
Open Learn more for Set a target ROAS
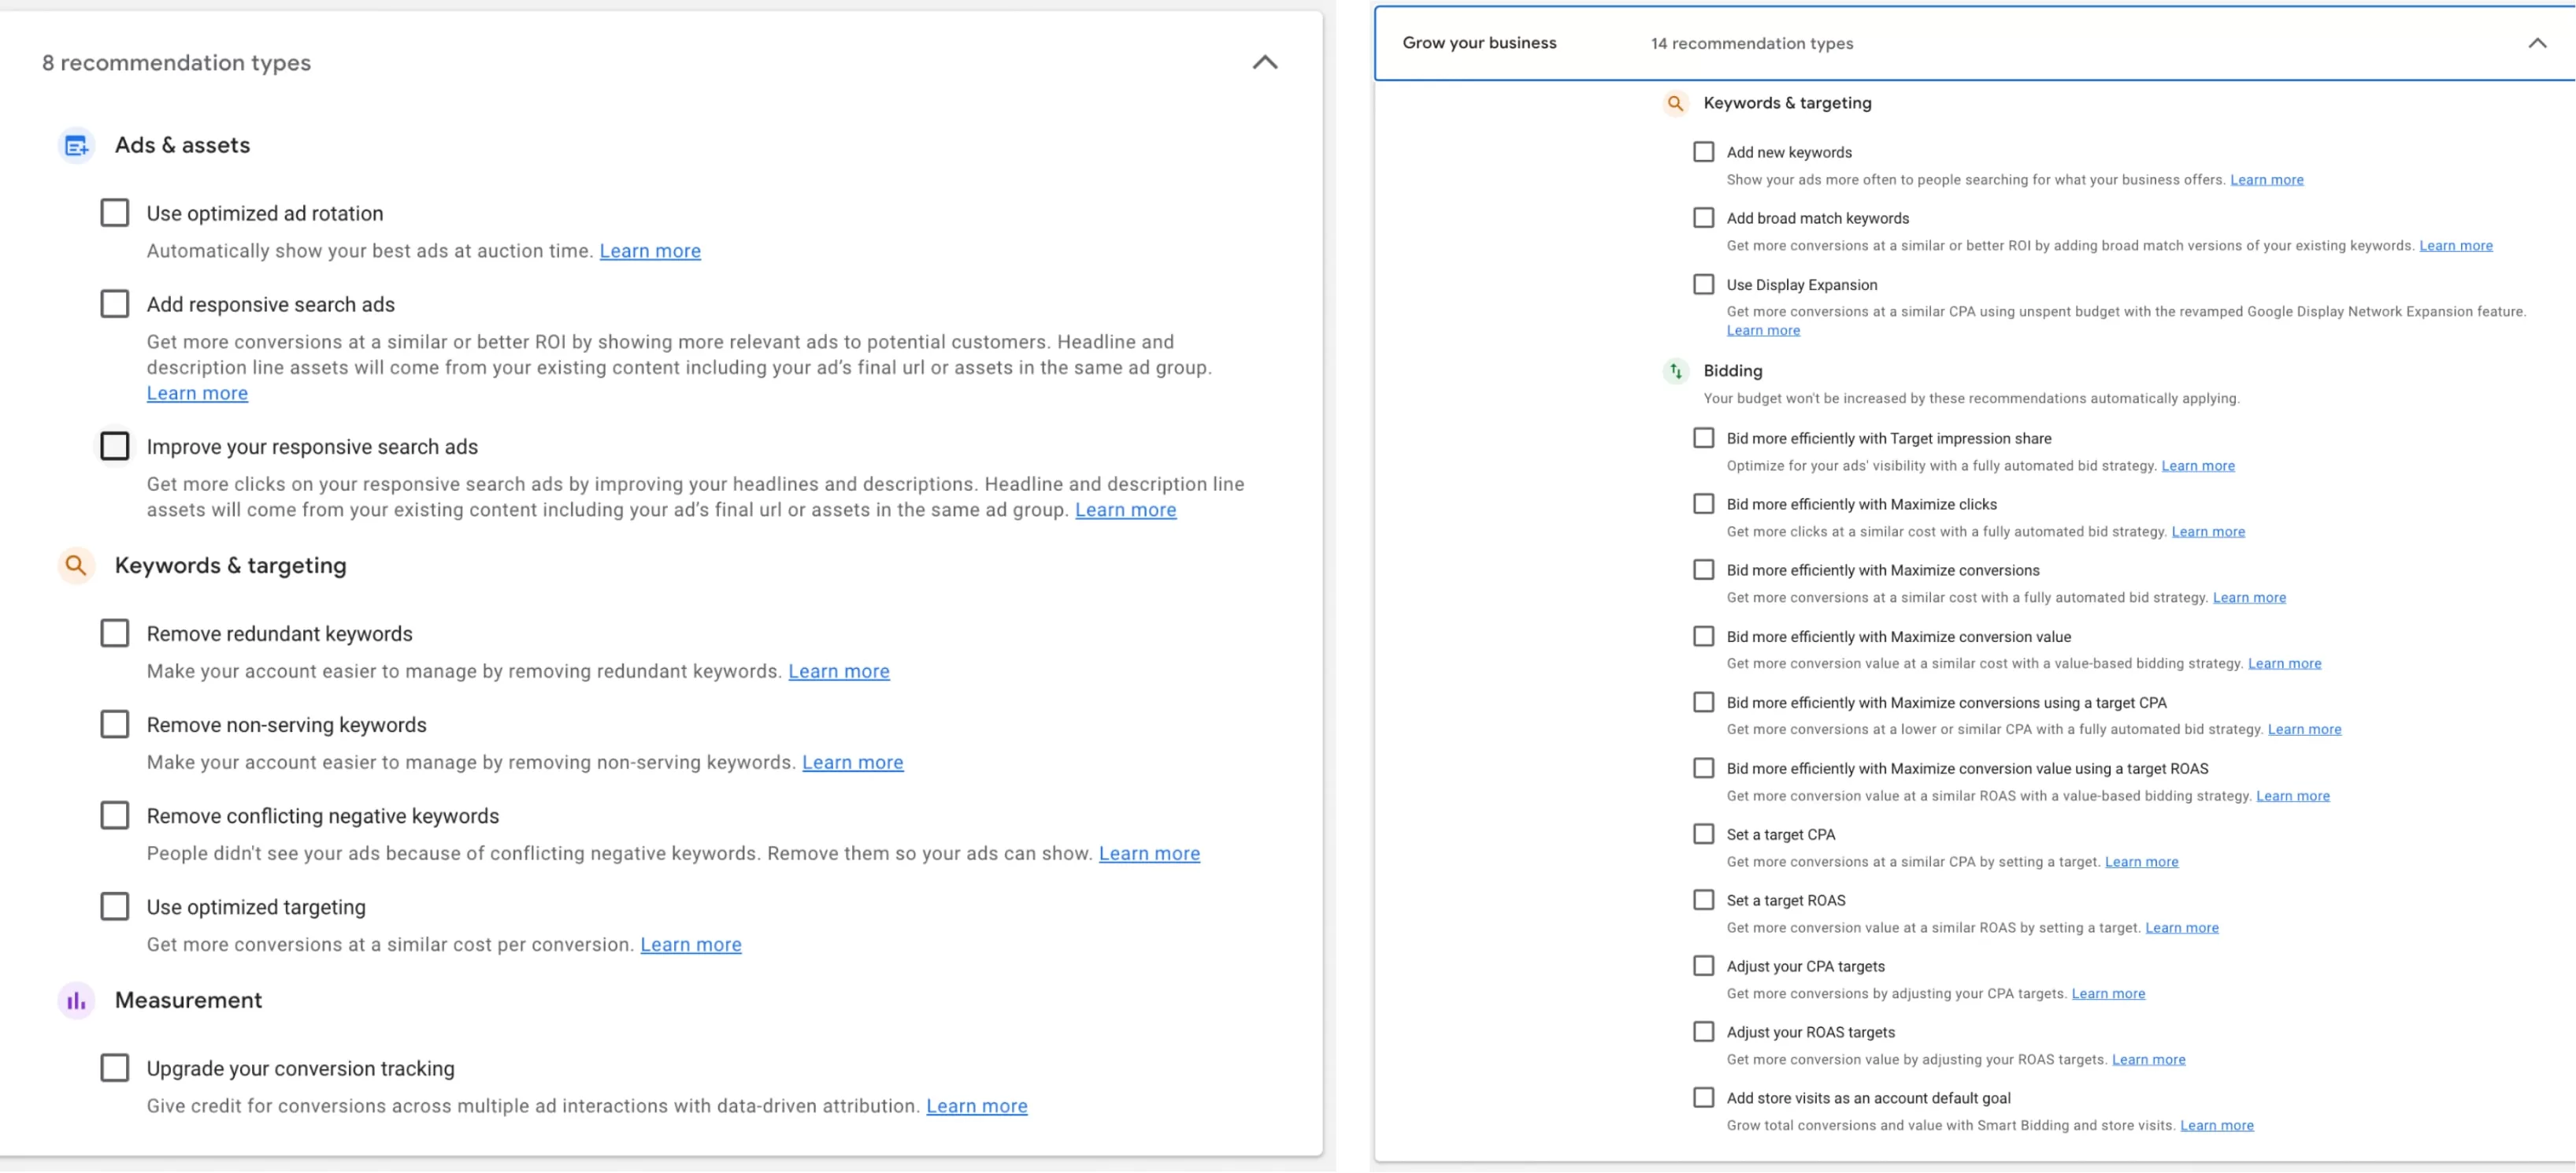click(x=2181, y=928)
